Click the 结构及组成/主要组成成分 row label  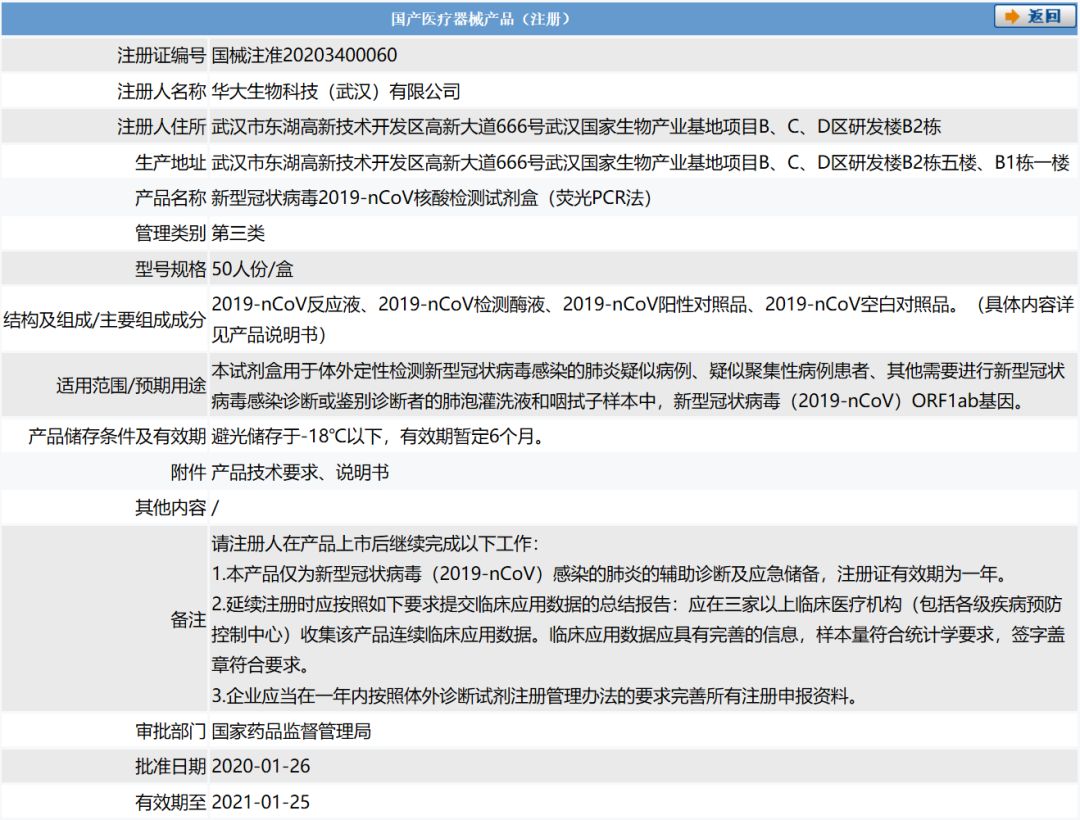coord(104,320)
